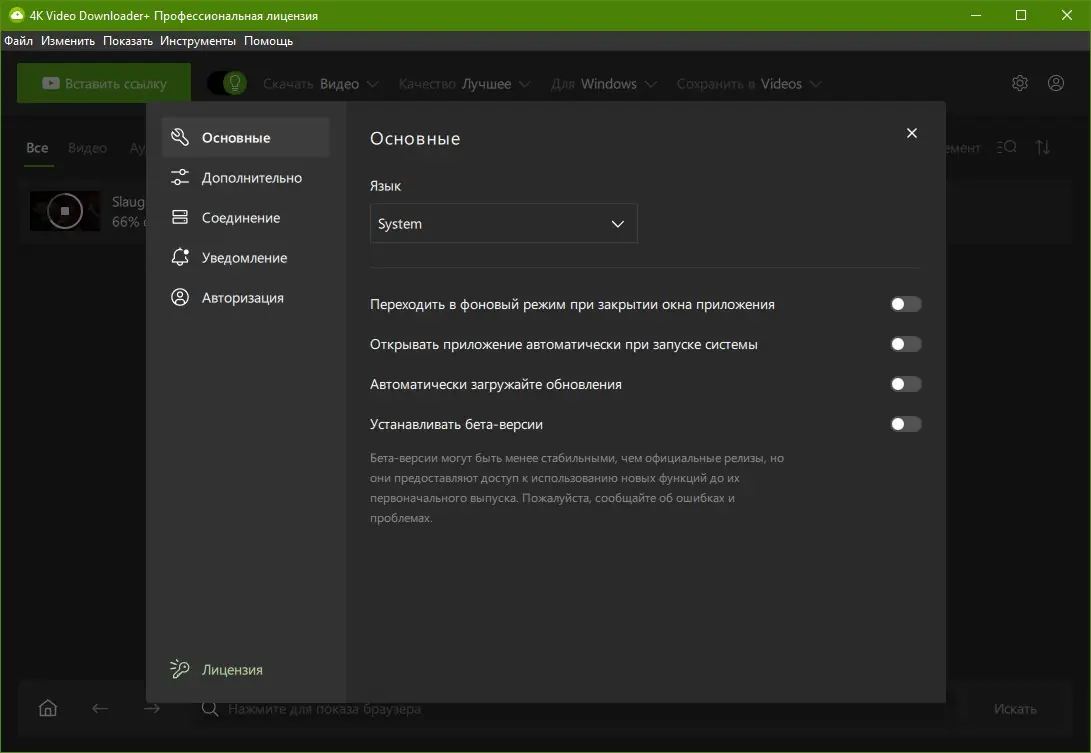Click the Вставить ссылку button
Viewport: 1091px width, 753px height.
coord(104,83)
